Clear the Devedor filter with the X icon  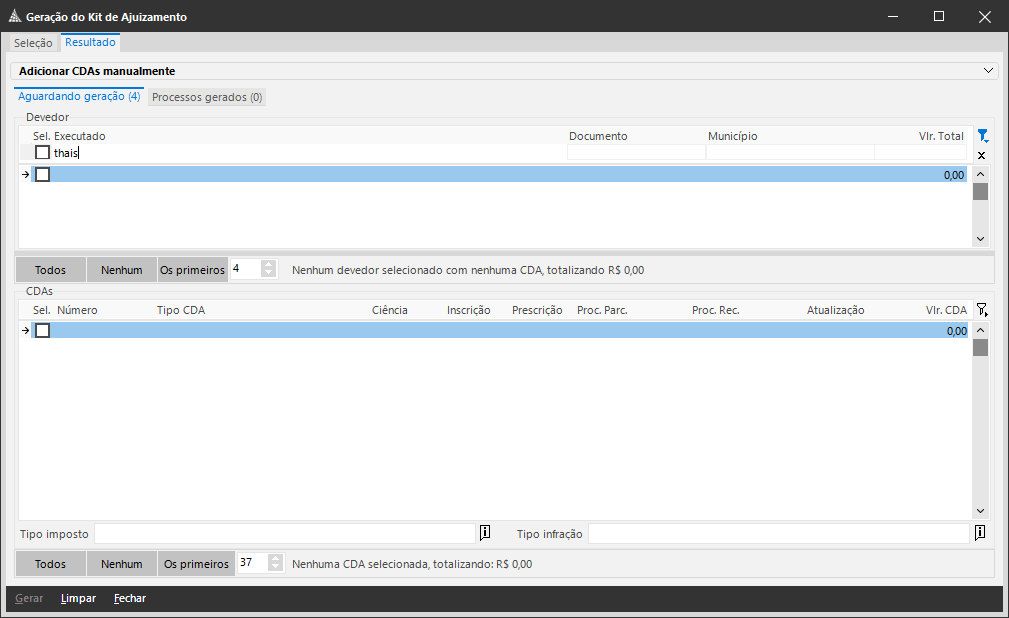pos(981,155)
